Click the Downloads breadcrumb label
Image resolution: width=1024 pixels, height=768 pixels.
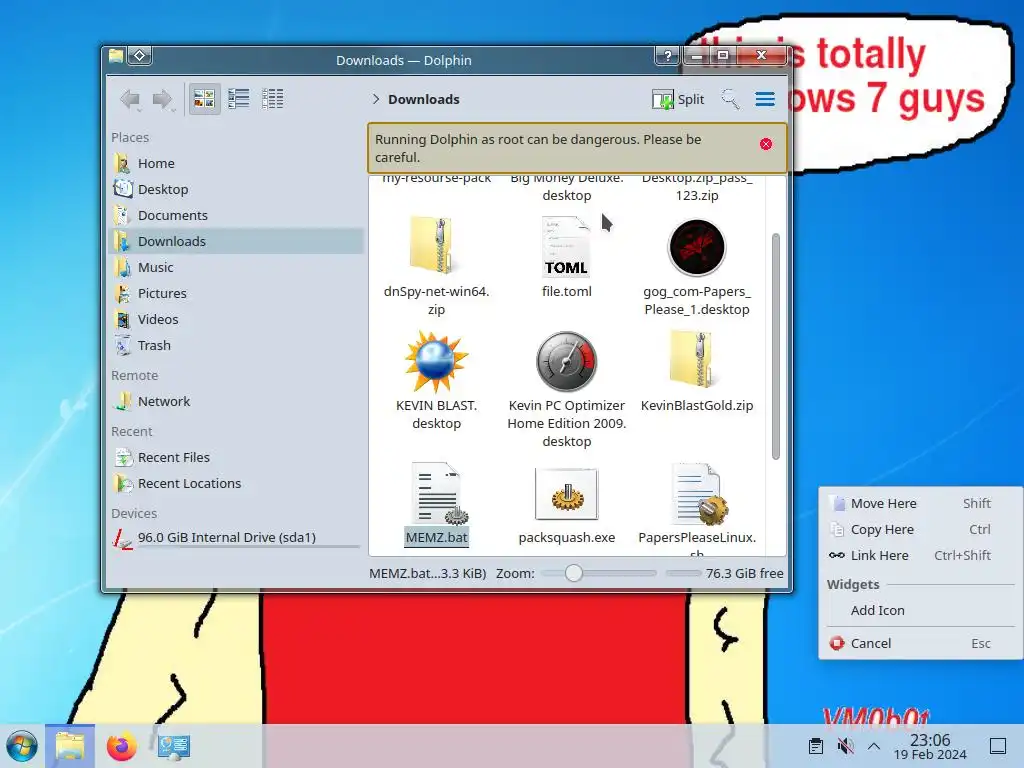pyautogui.click(x=424, y=99)
